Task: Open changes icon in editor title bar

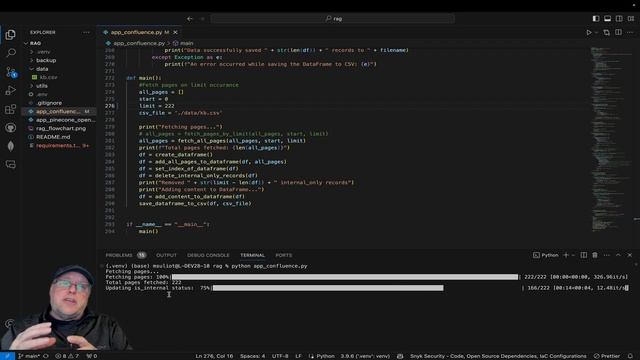Action: click(607, 32)
